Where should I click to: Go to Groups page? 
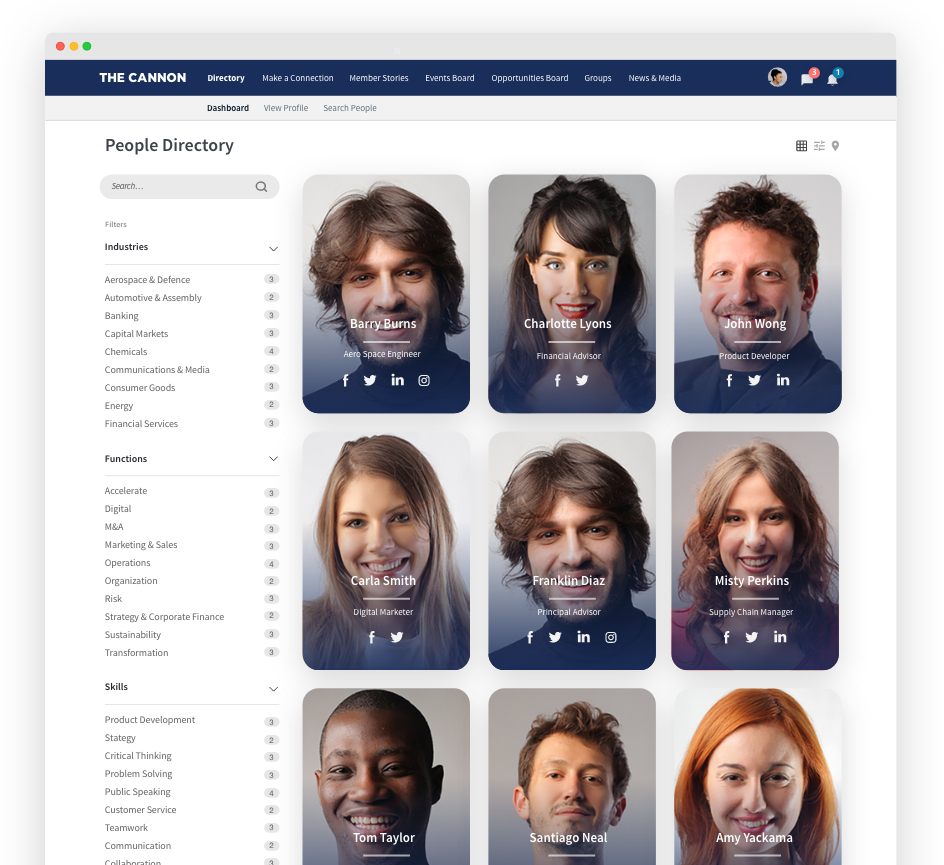(598, 78)
